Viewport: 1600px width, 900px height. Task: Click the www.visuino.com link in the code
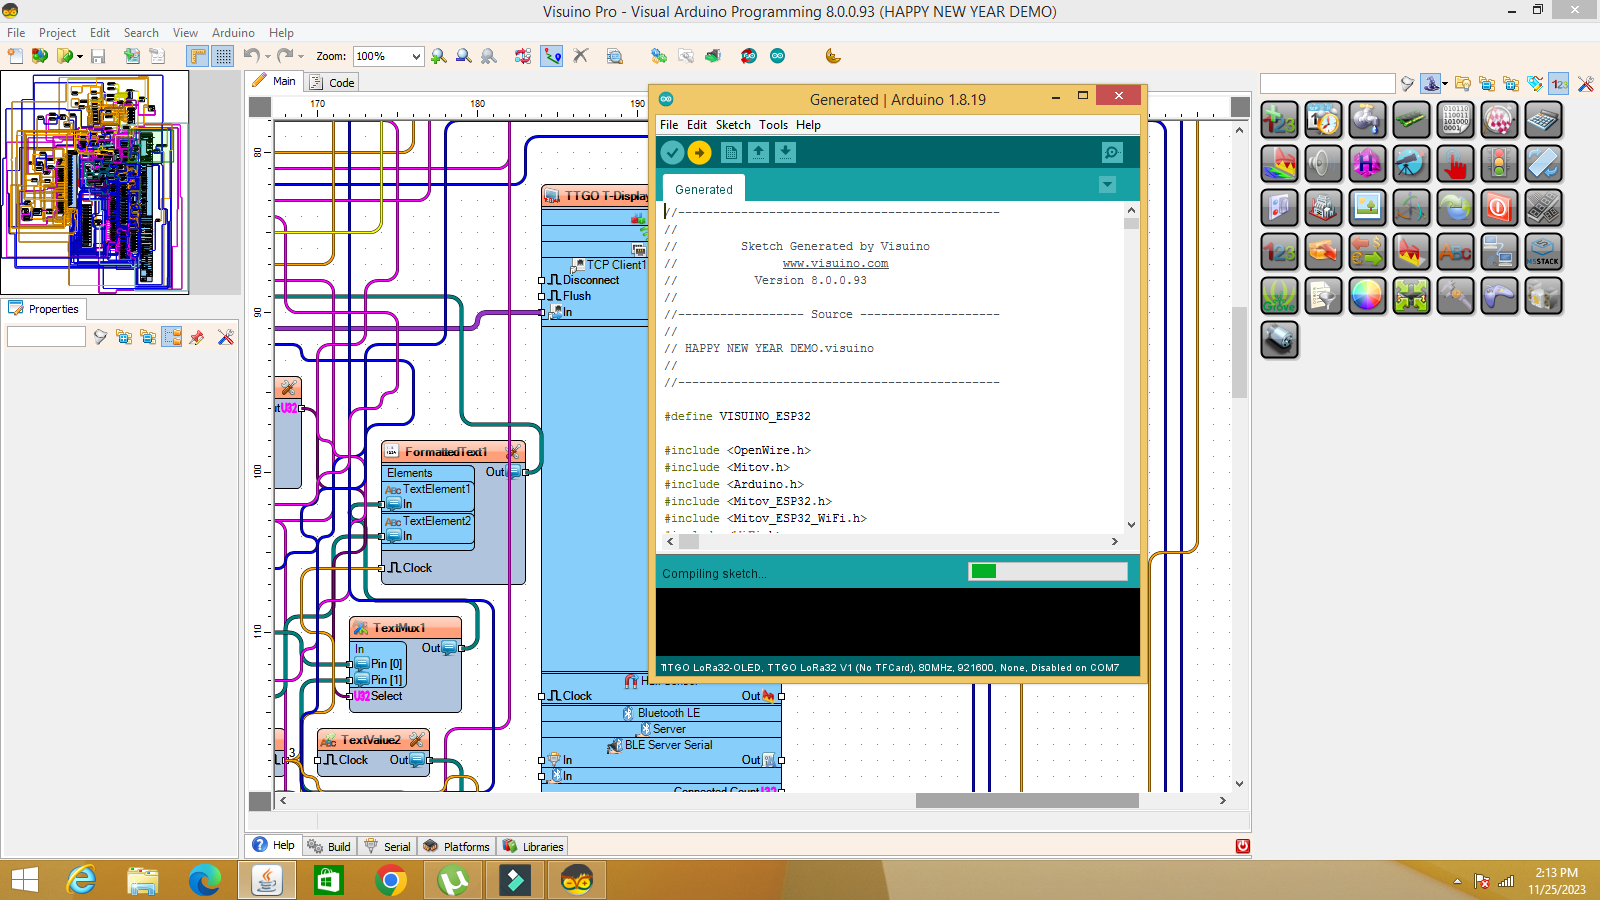click(837, 263)
